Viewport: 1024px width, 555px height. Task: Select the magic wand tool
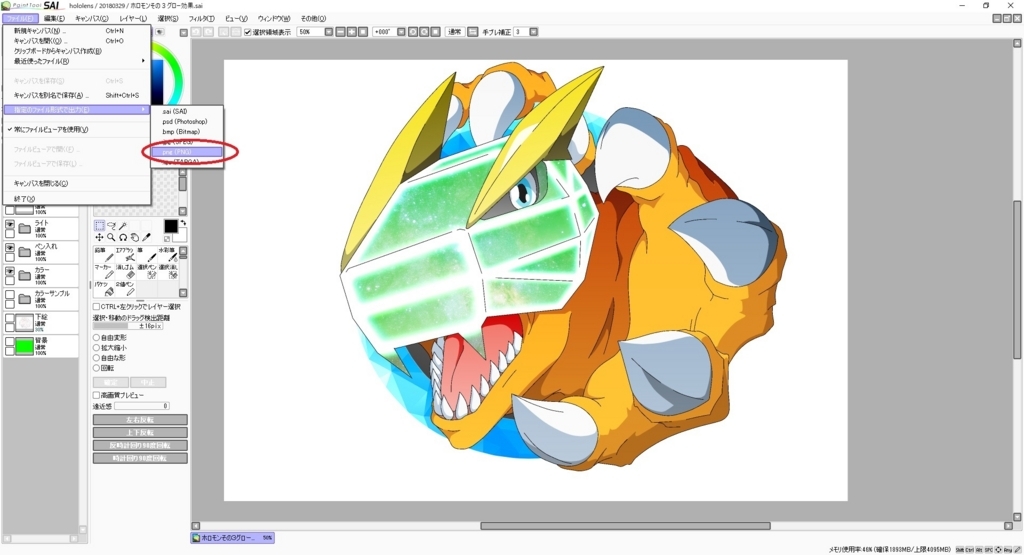tap(123, 226)
